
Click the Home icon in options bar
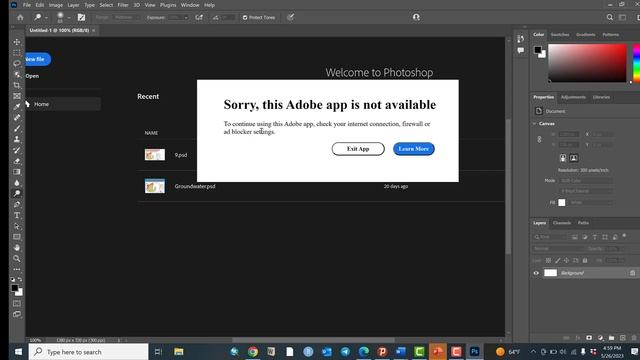pyautogui.click(x=20, y=17)
